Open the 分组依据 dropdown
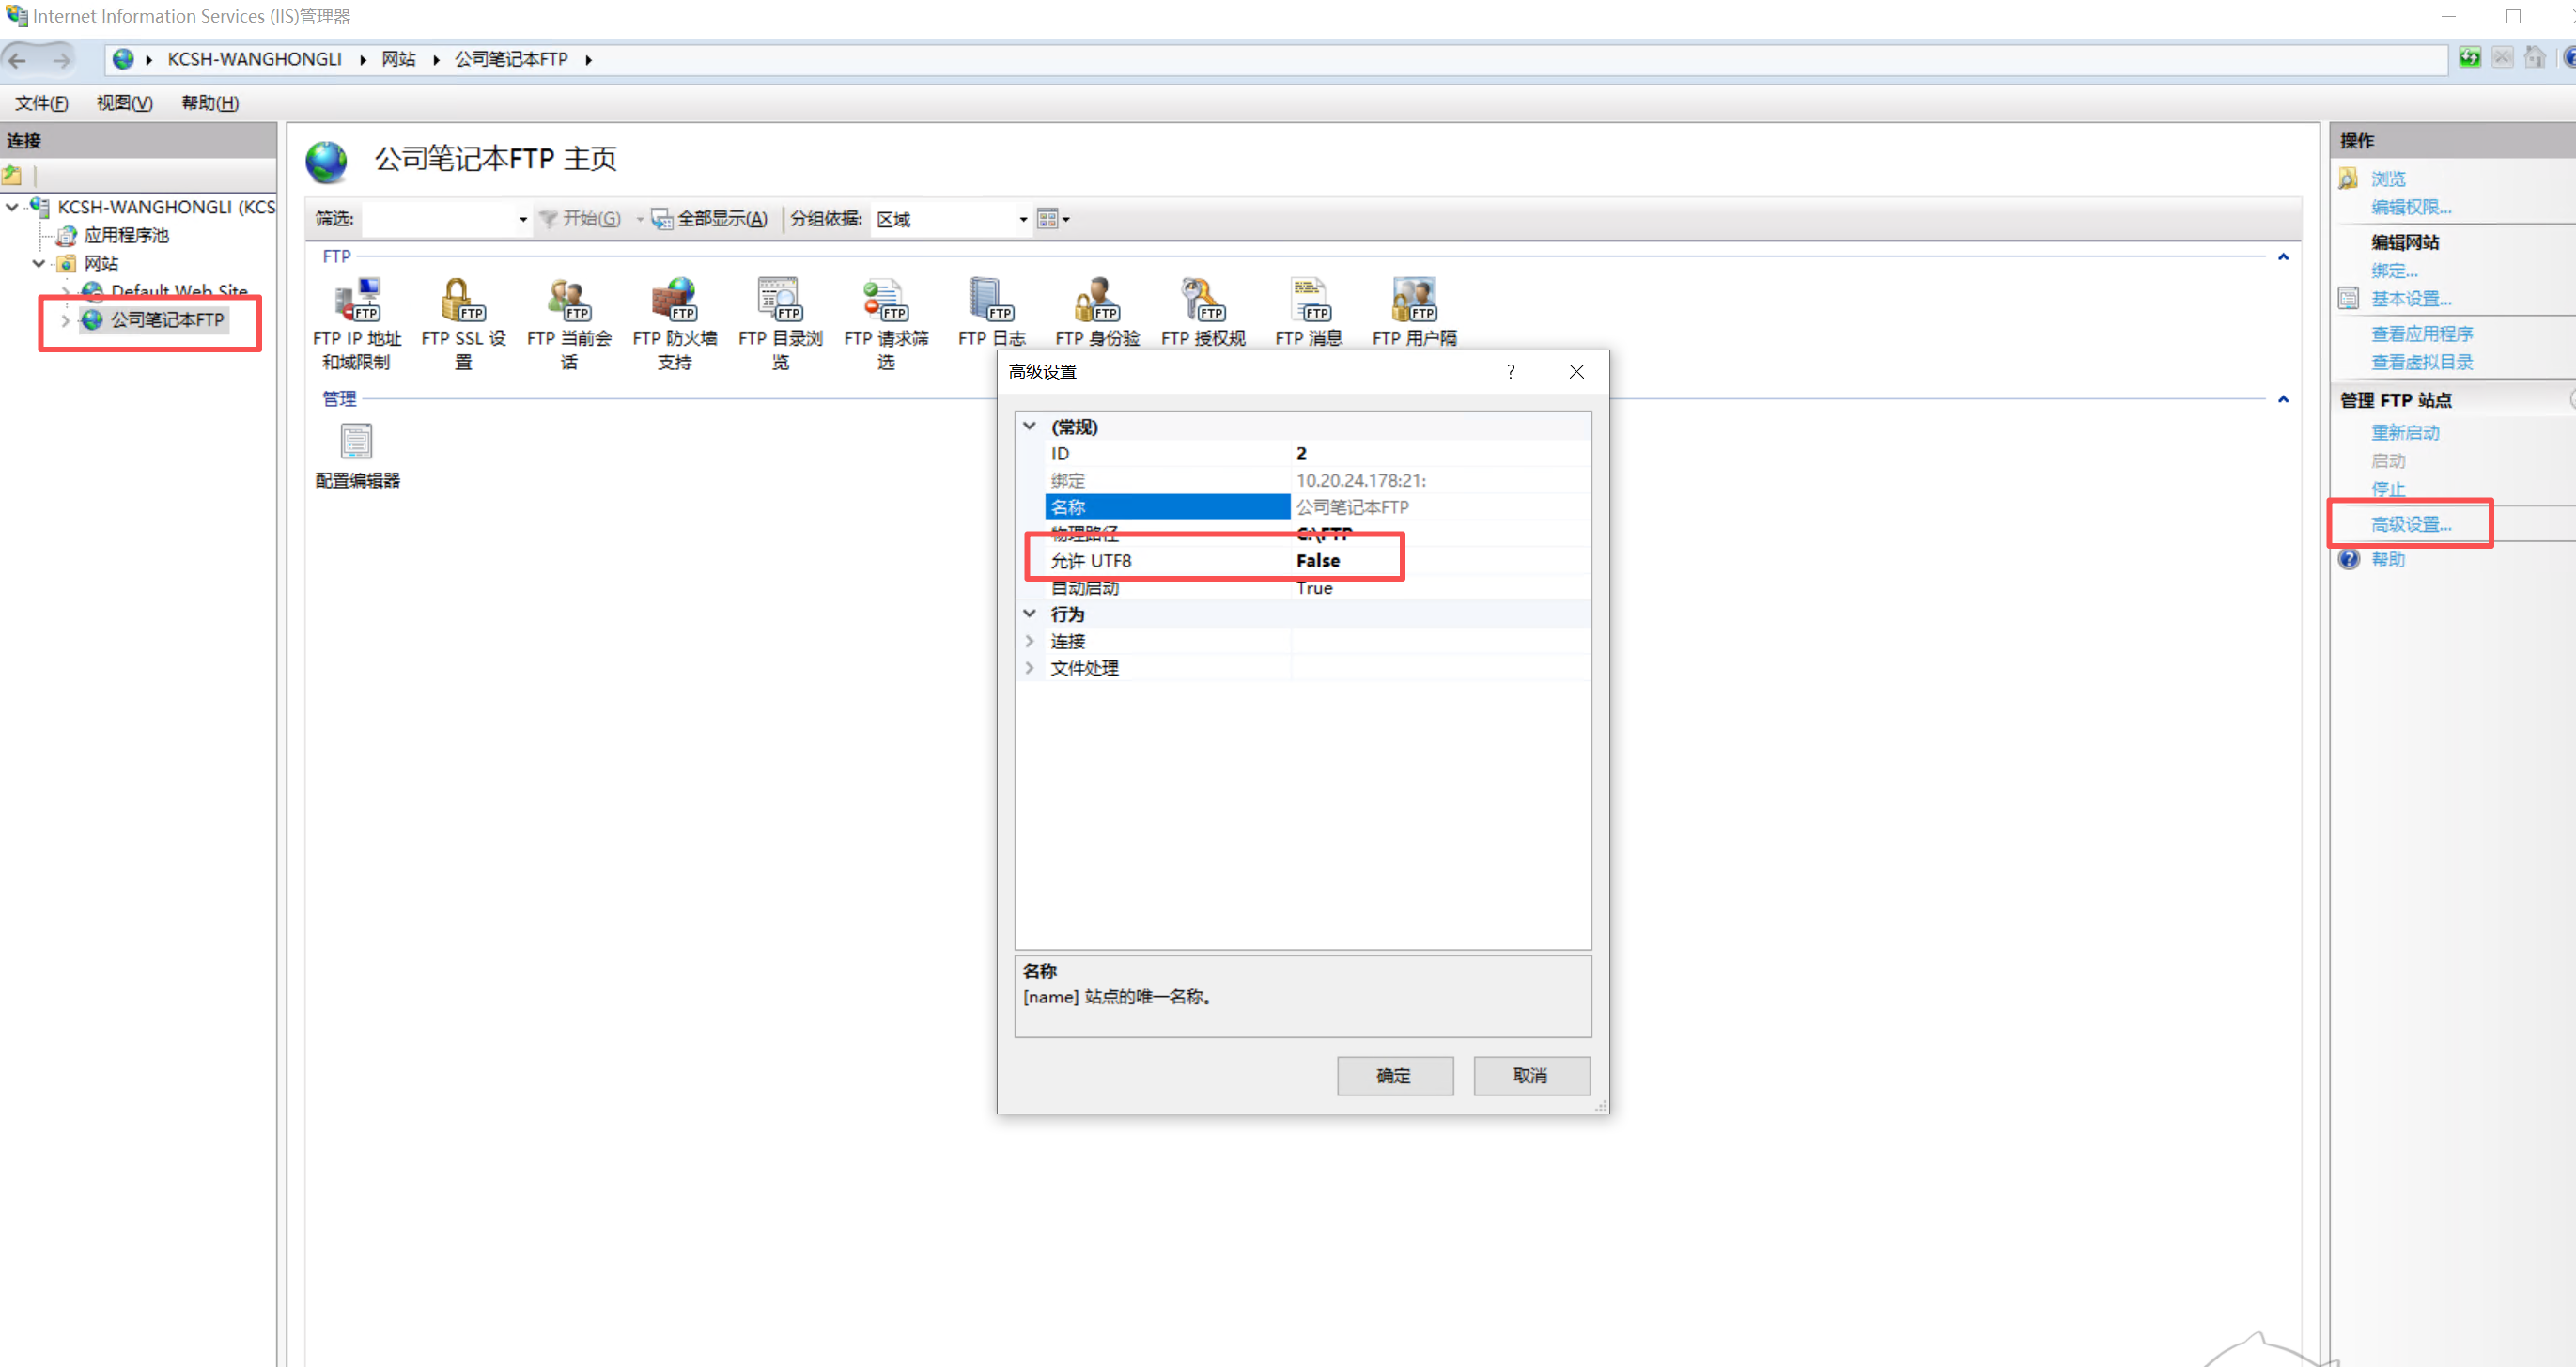 point(1022,219)
